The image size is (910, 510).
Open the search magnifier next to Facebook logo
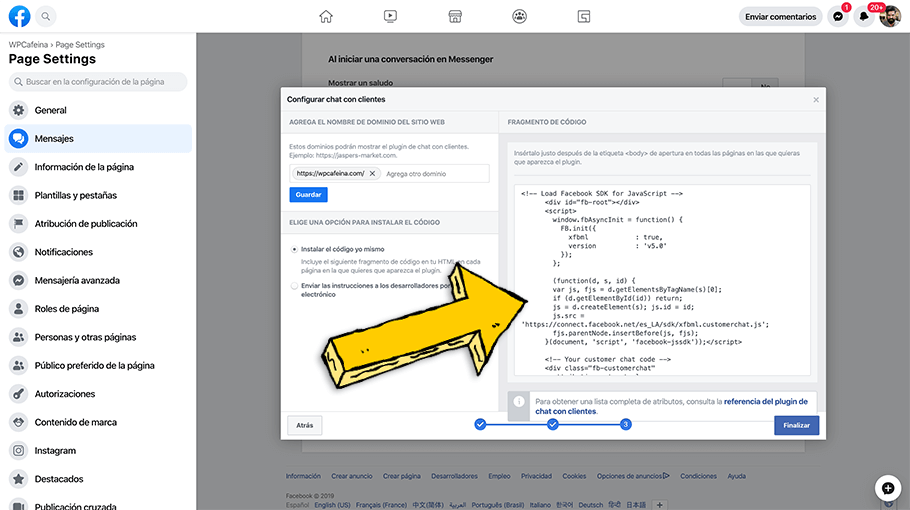point(46,16)
